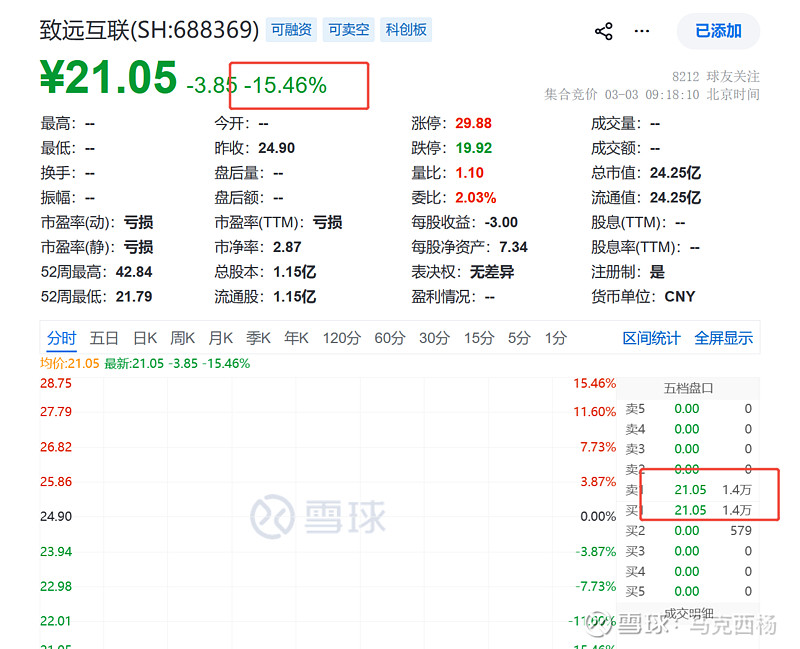
Task: Click the 每股净资产 value 7.34
Action: point(513,247)
